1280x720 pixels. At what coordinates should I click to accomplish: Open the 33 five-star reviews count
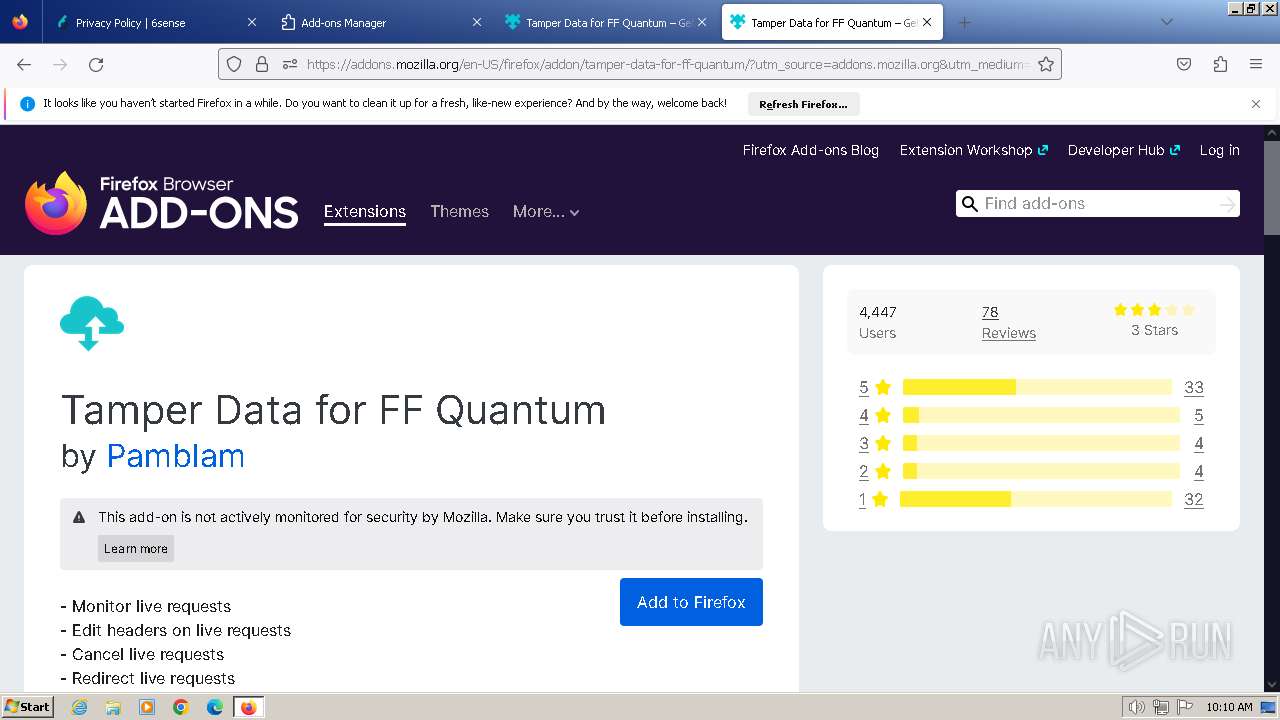click(x=1193, y=387)
